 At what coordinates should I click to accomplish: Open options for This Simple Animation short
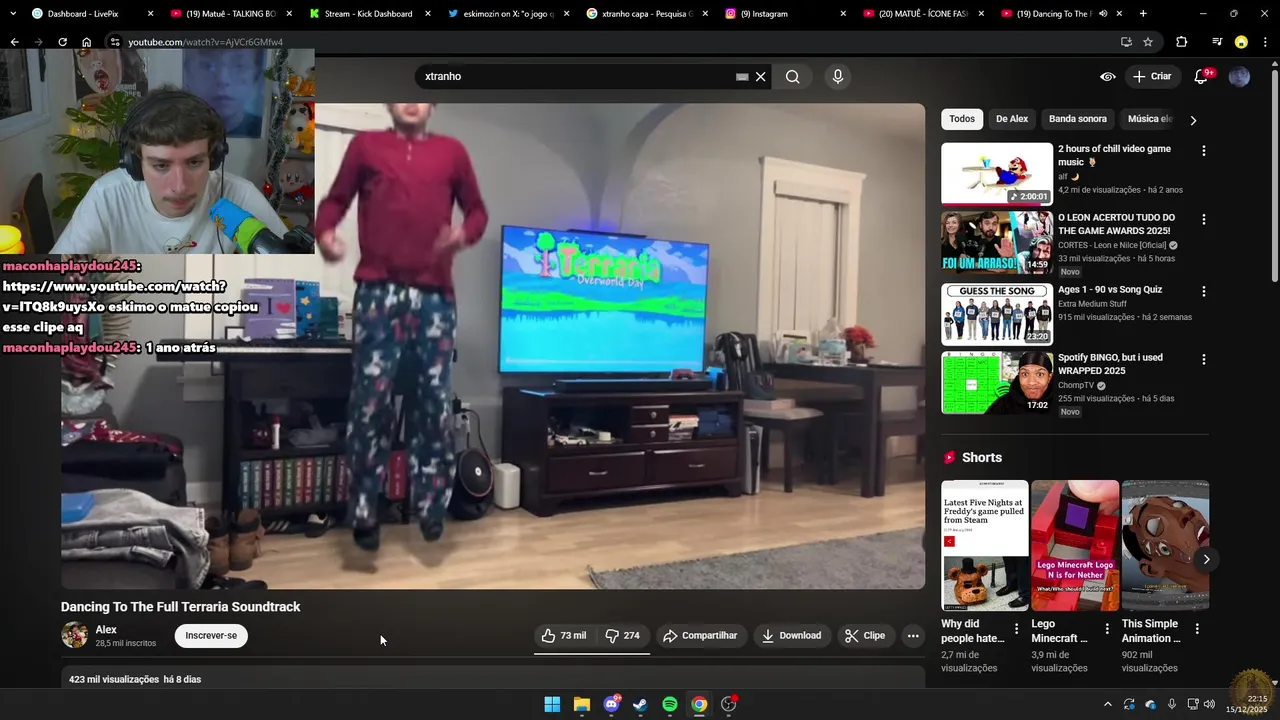point(1197,629)
